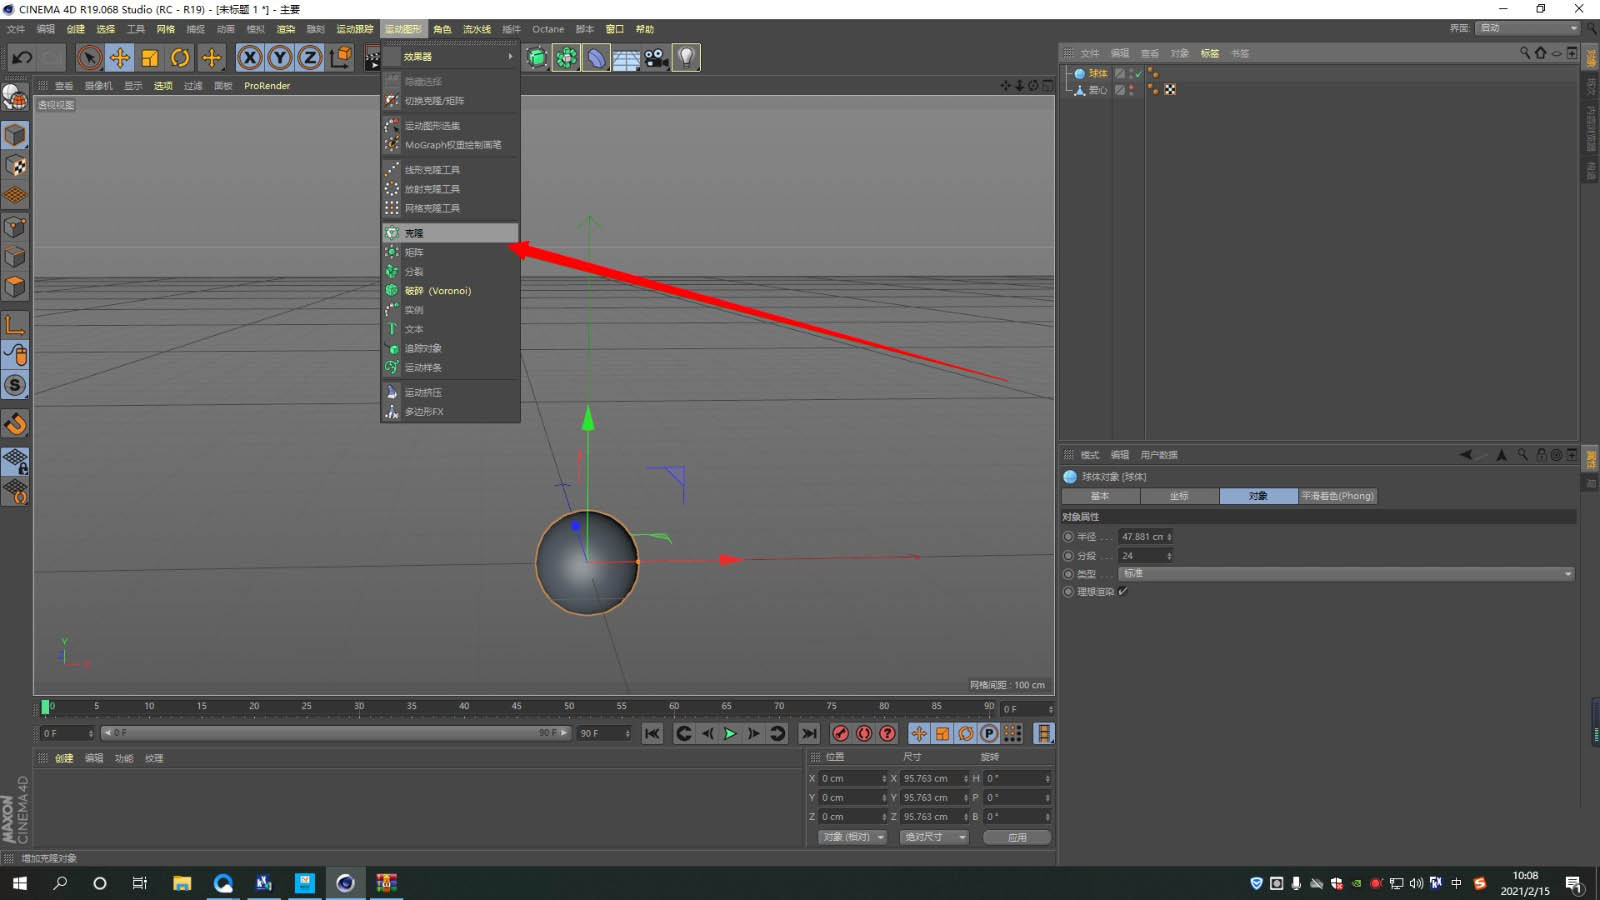Click the record active objects button
Screen dimensions: 1600x900
click(x=841, y=734)
